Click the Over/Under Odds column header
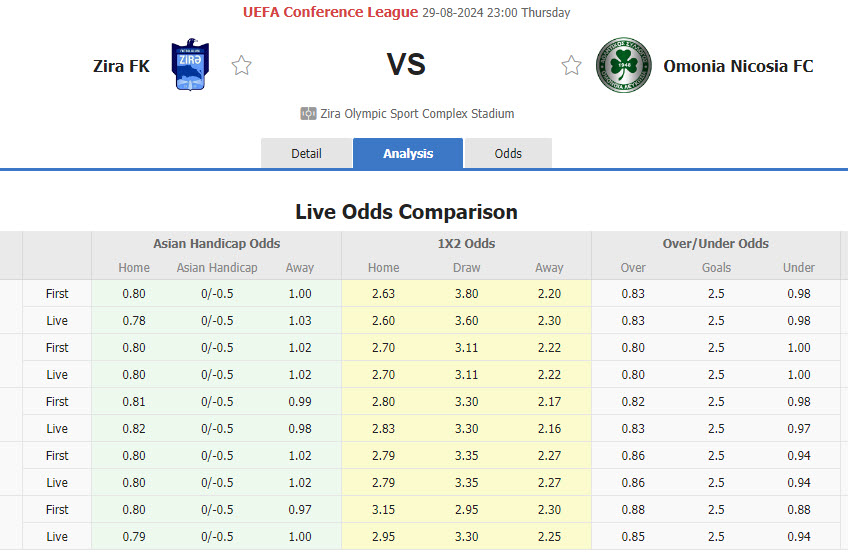The image size is (848, 559). click(716, 243)
